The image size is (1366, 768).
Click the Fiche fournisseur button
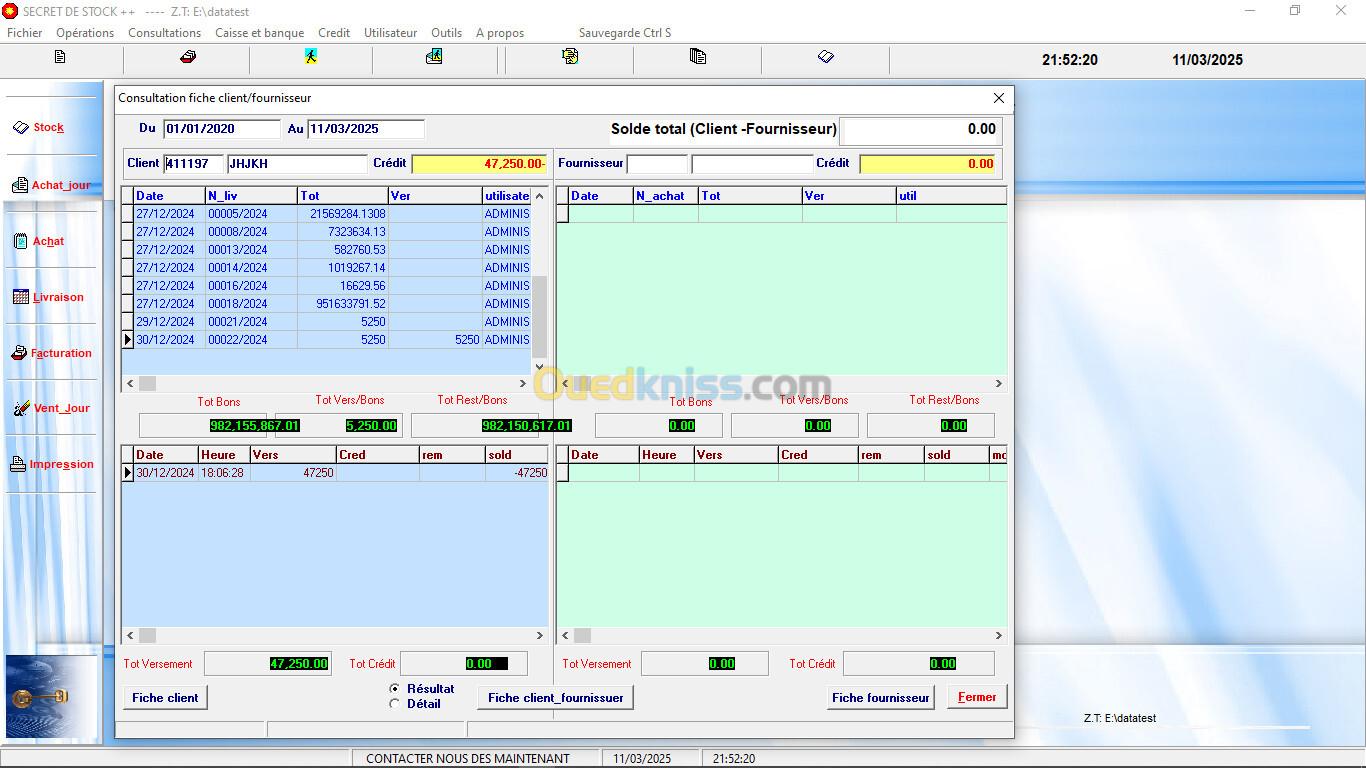point(880,698)
